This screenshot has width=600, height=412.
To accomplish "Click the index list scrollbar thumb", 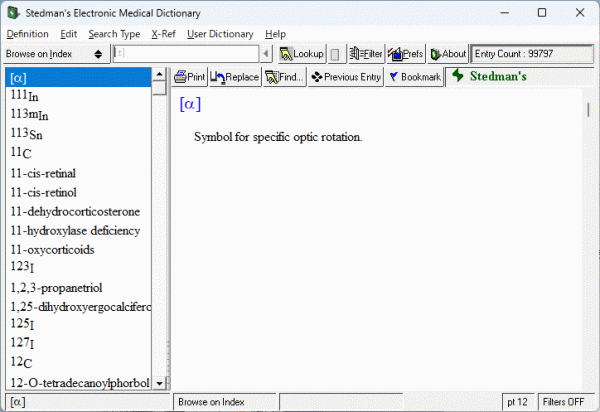I will [x=160, y=88].
